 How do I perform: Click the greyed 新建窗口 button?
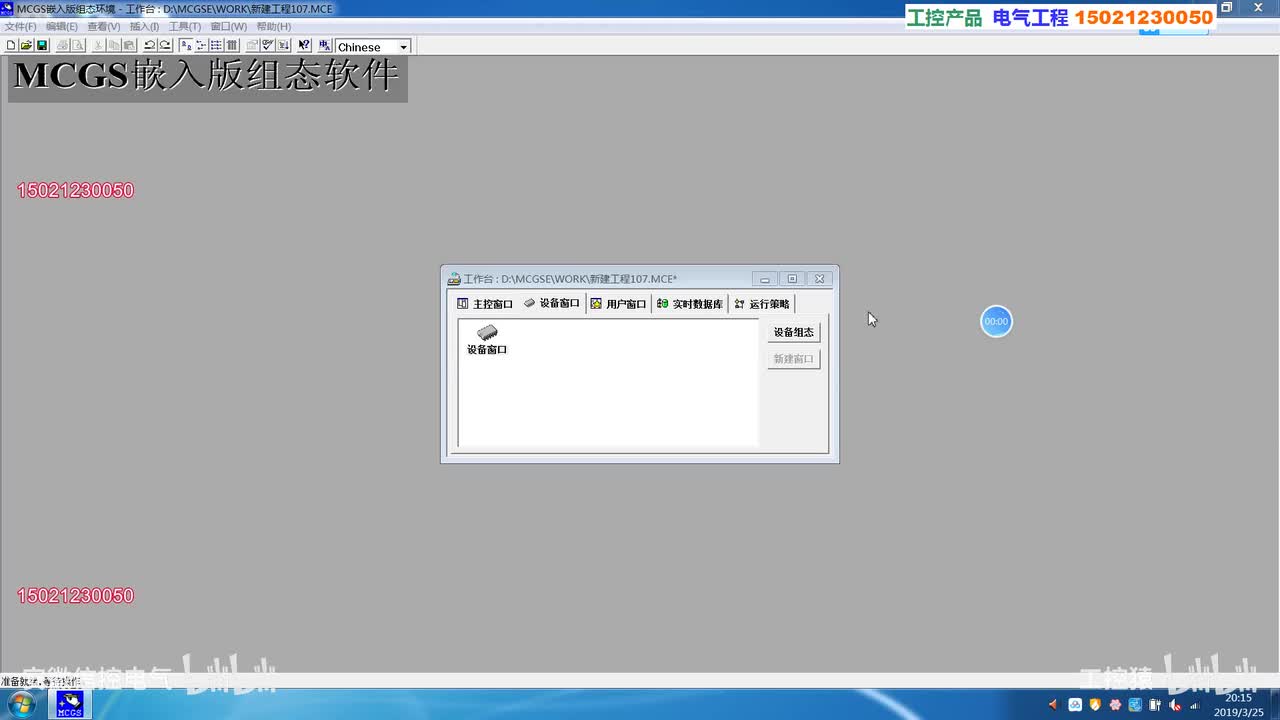point(794,359)
